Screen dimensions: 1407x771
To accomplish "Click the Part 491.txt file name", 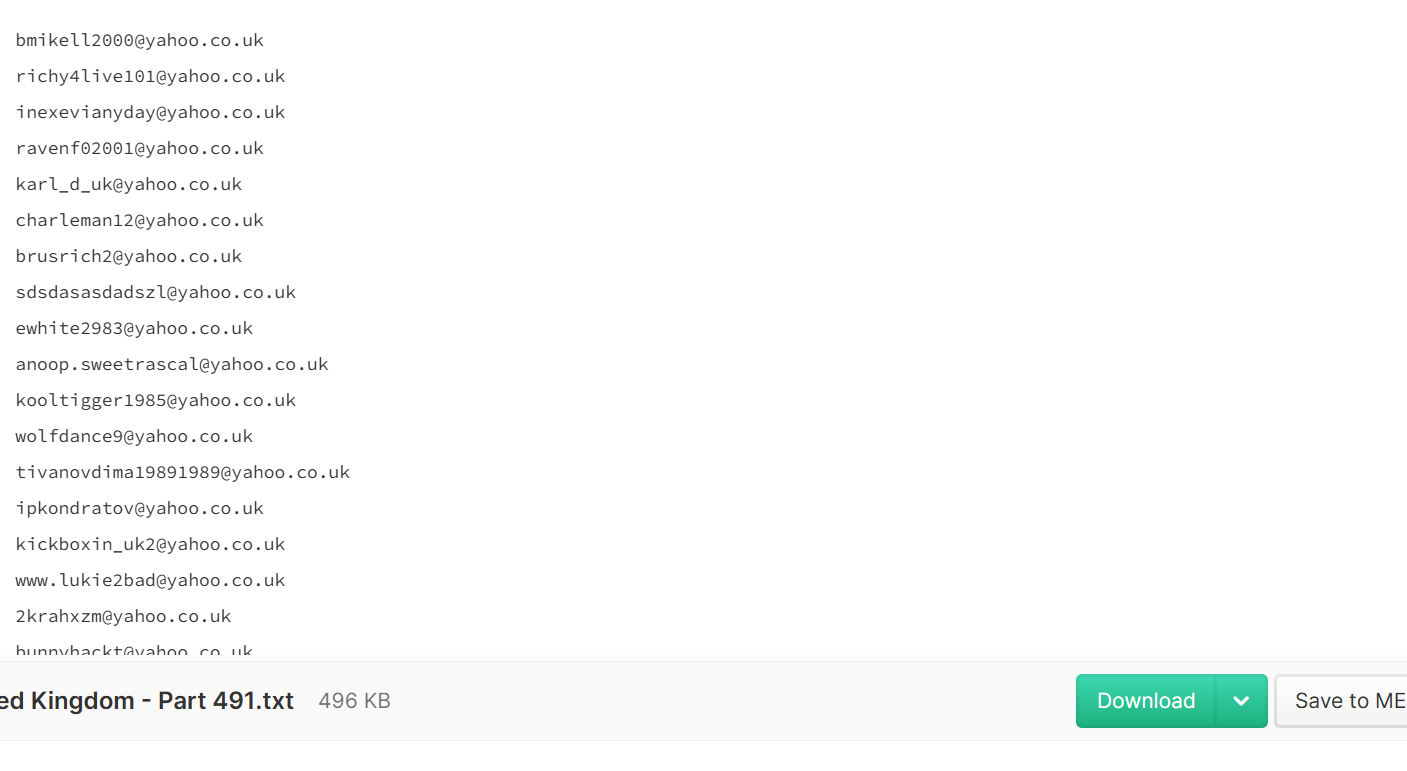I will 147,701.
